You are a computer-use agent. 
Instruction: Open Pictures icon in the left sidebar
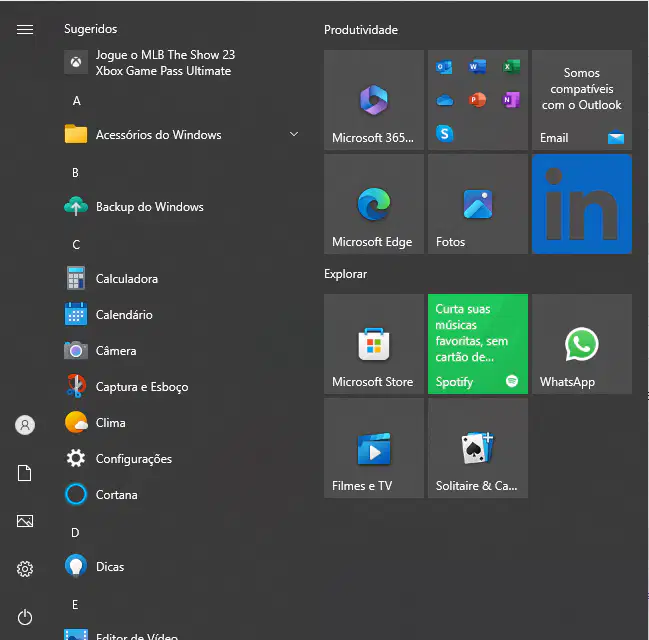25,521
